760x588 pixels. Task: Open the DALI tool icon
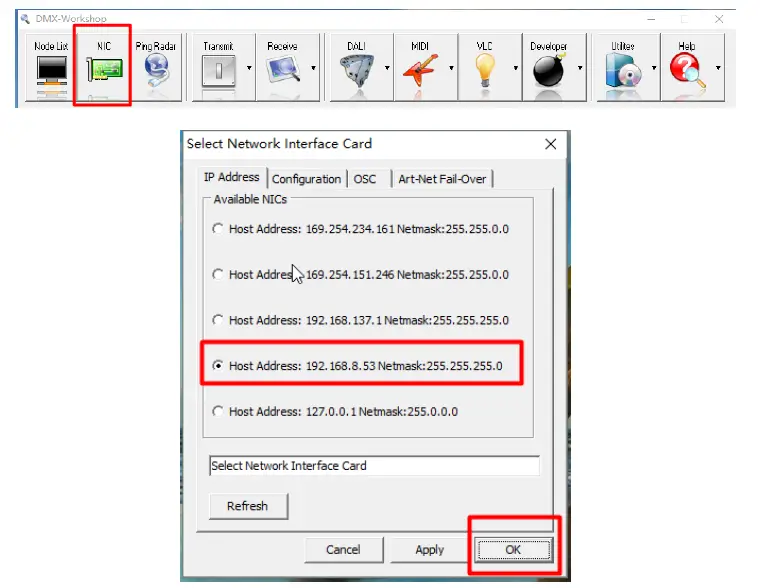(357, 71)
